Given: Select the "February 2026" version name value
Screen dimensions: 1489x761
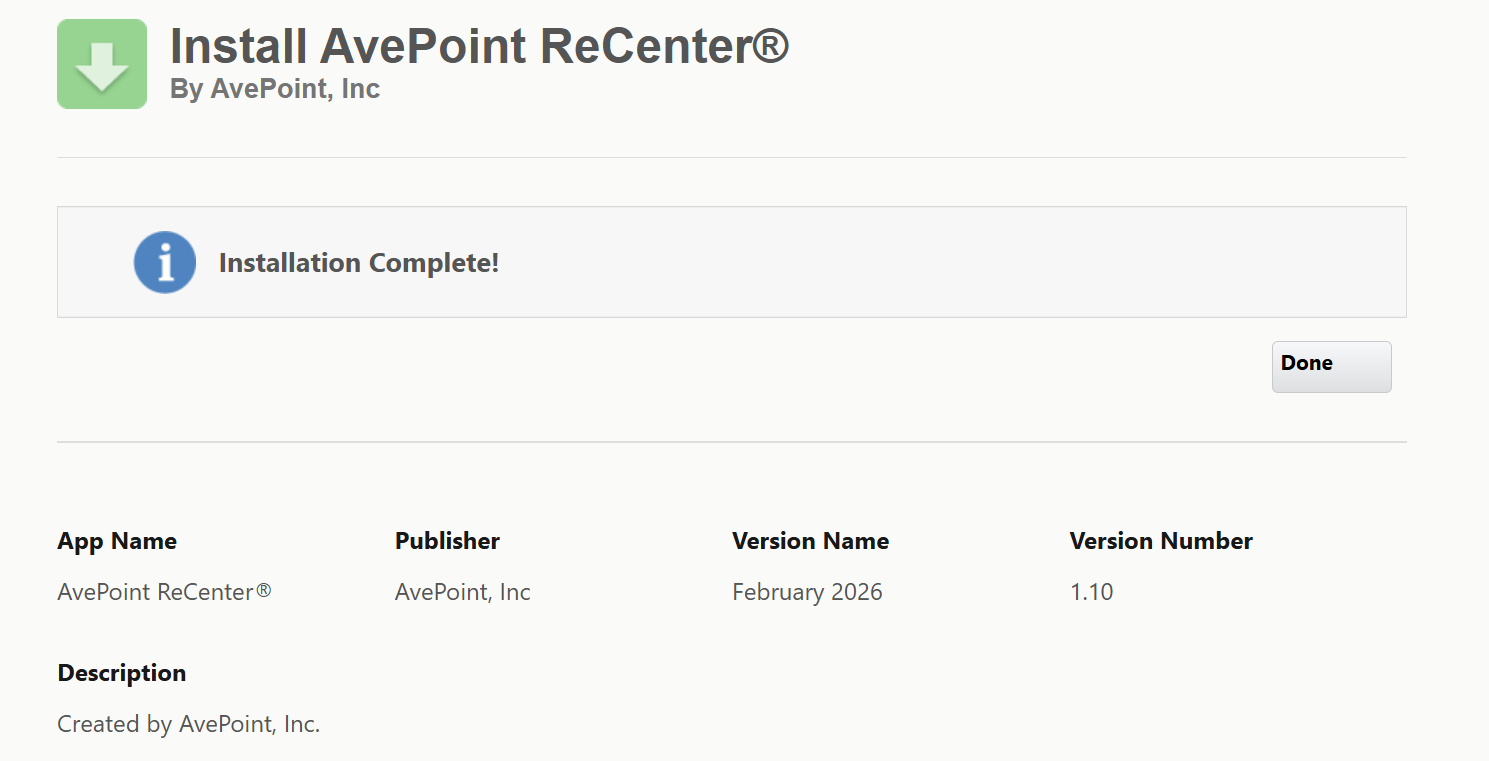Looking at the screenshot, I should (807, 592).
